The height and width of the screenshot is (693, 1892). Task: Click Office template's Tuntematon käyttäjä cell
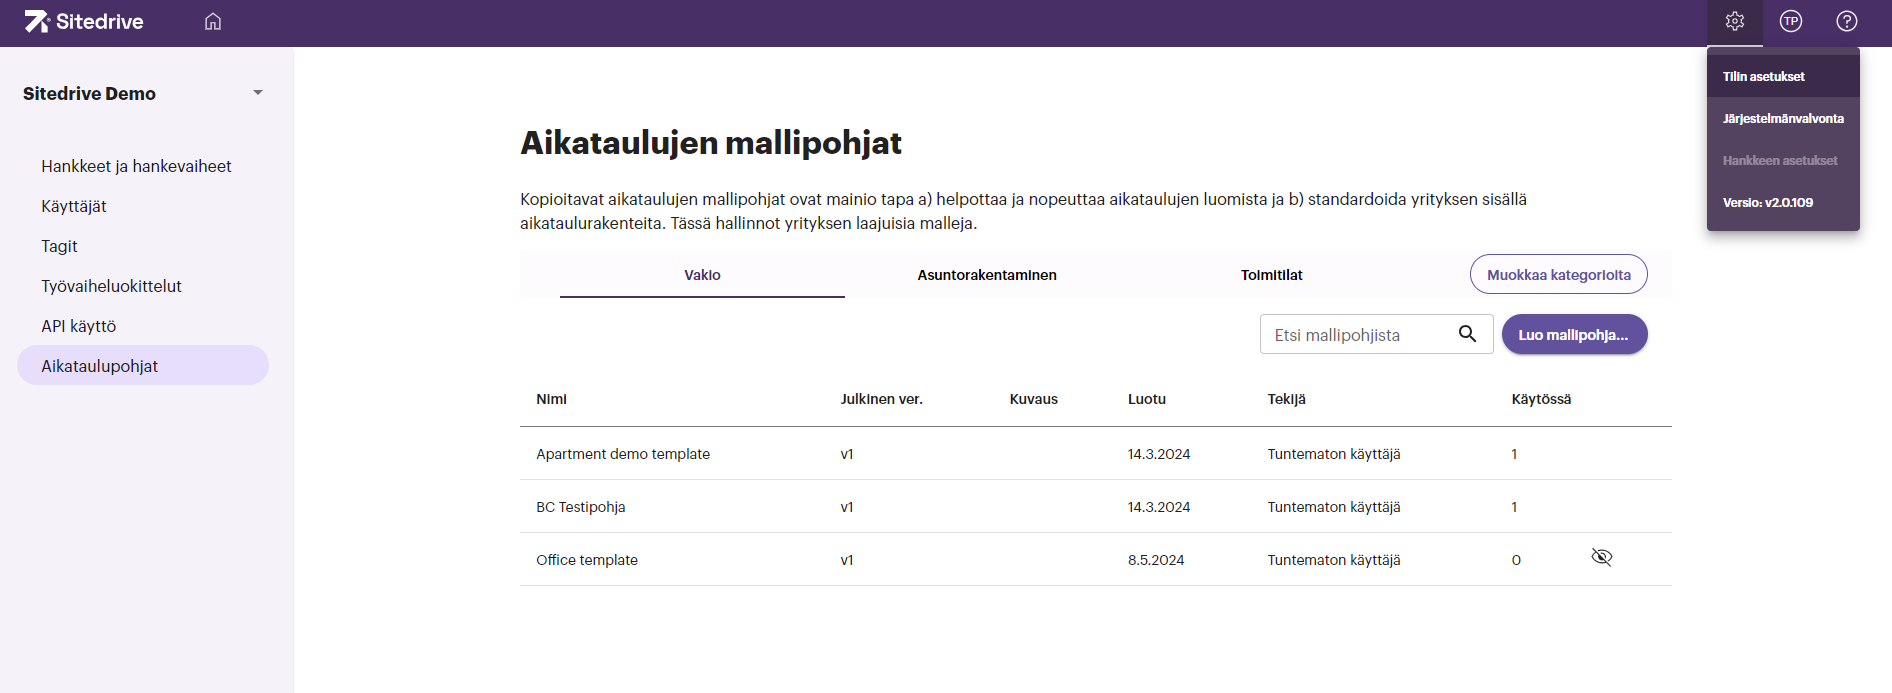pos(1334,560)
